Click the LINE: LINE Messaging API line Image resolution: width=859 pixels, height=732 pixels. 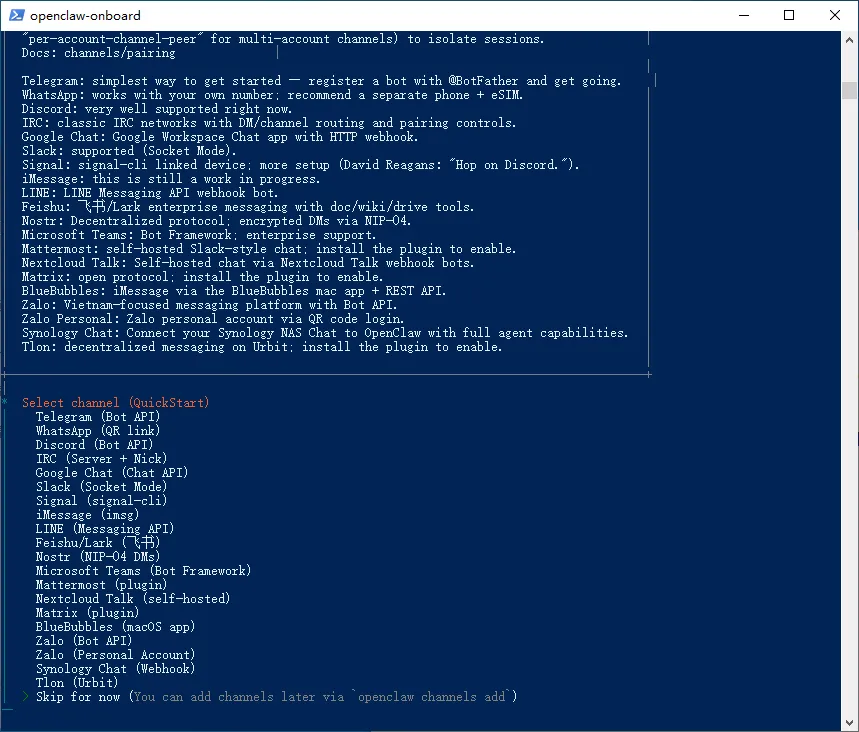coord(150,193)
